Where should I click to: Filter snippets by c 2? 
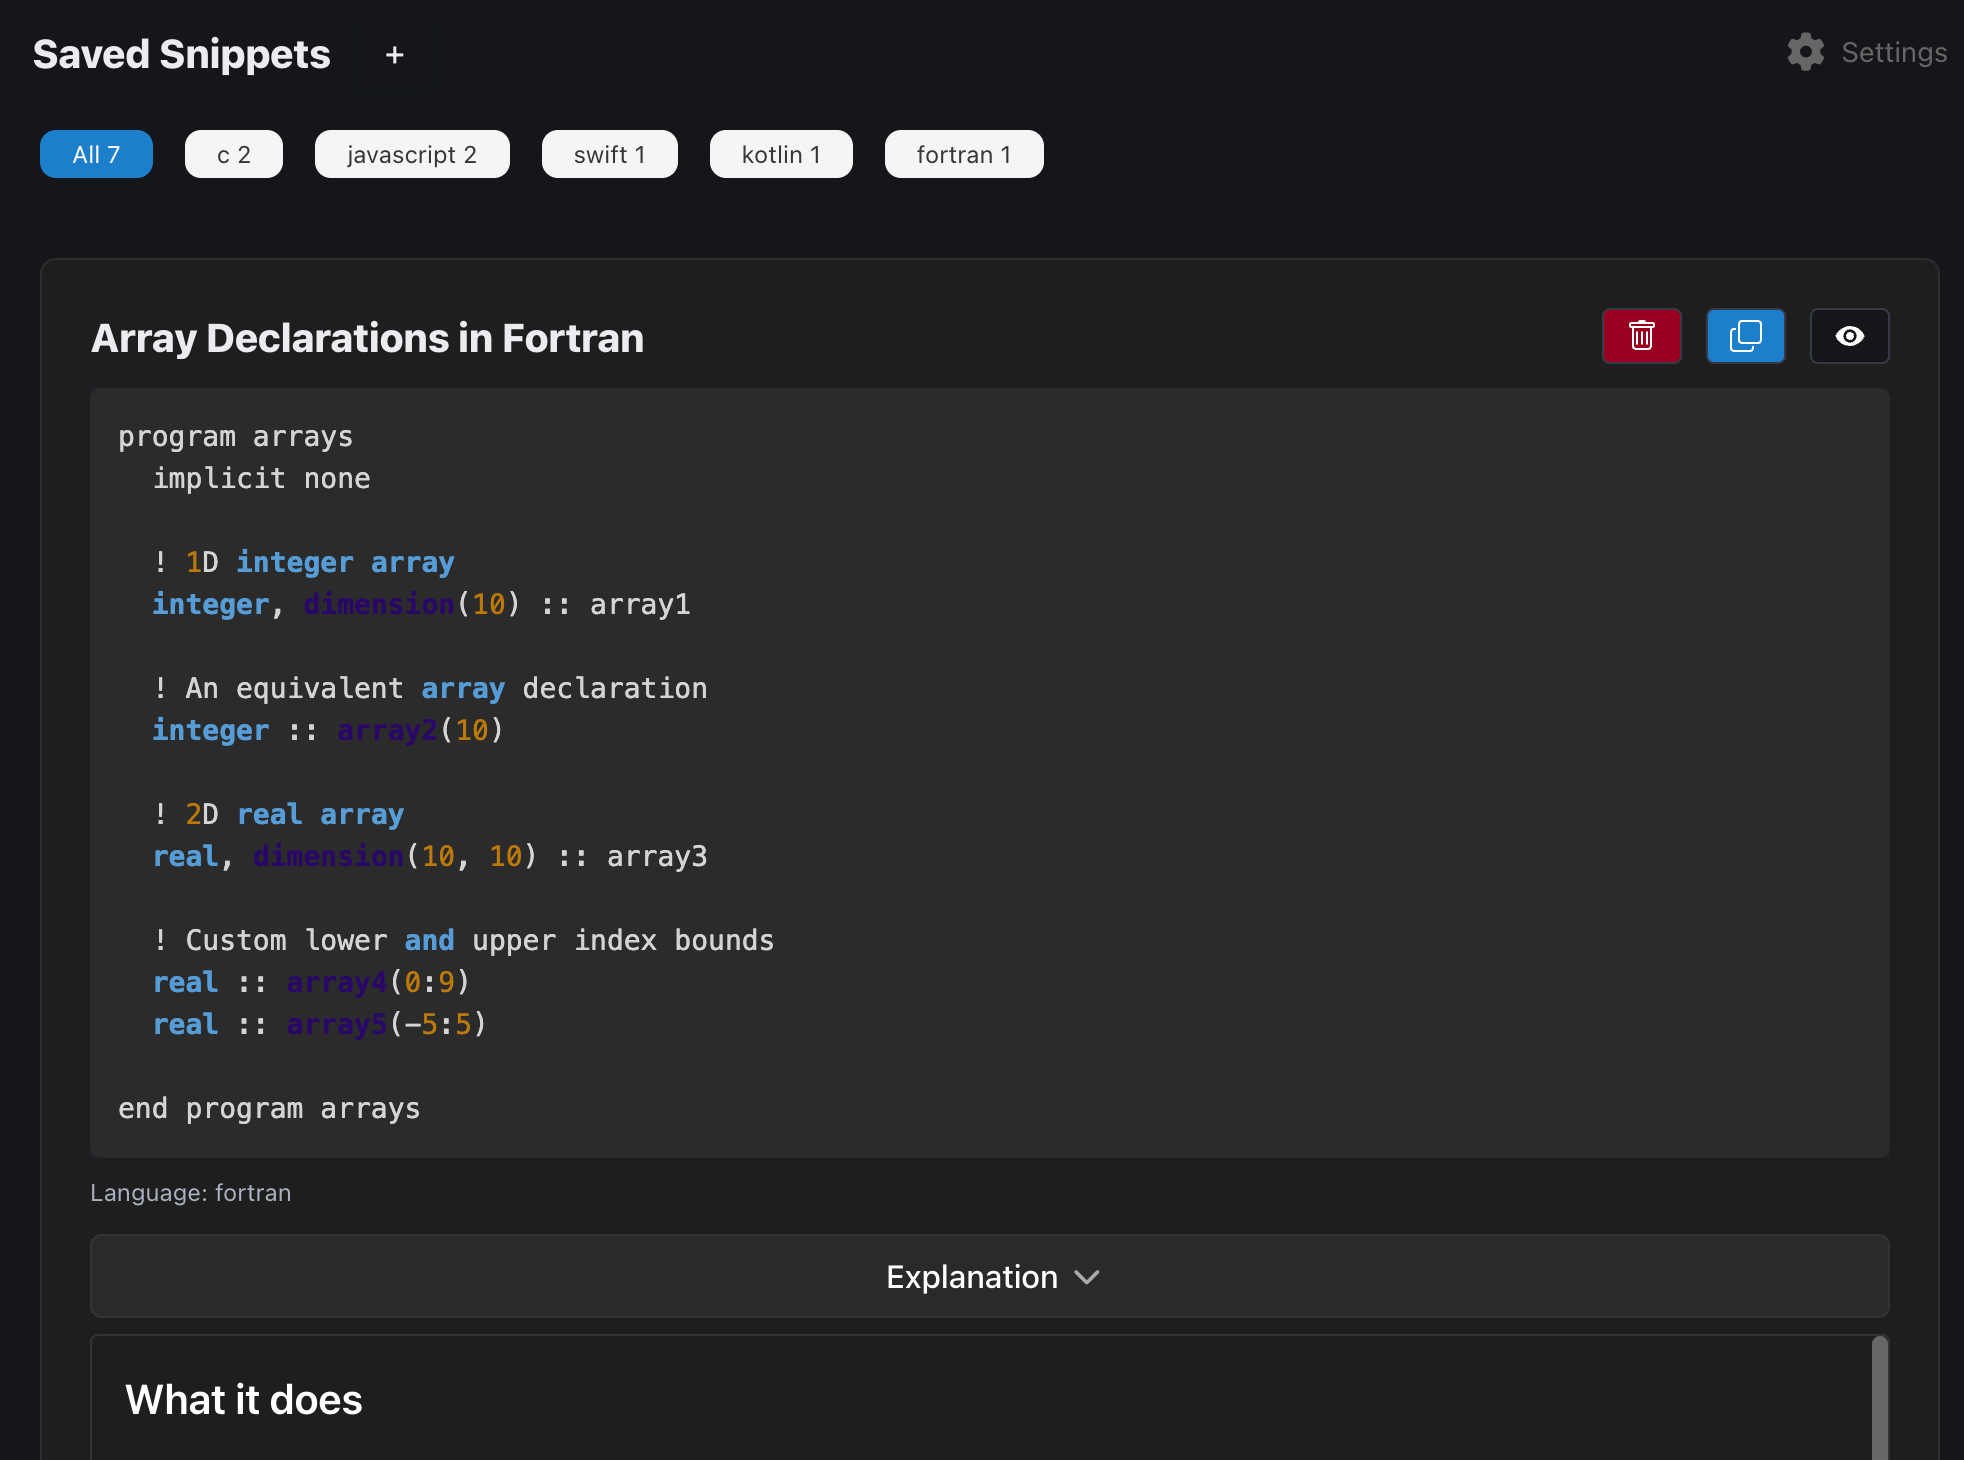(234, 154)
